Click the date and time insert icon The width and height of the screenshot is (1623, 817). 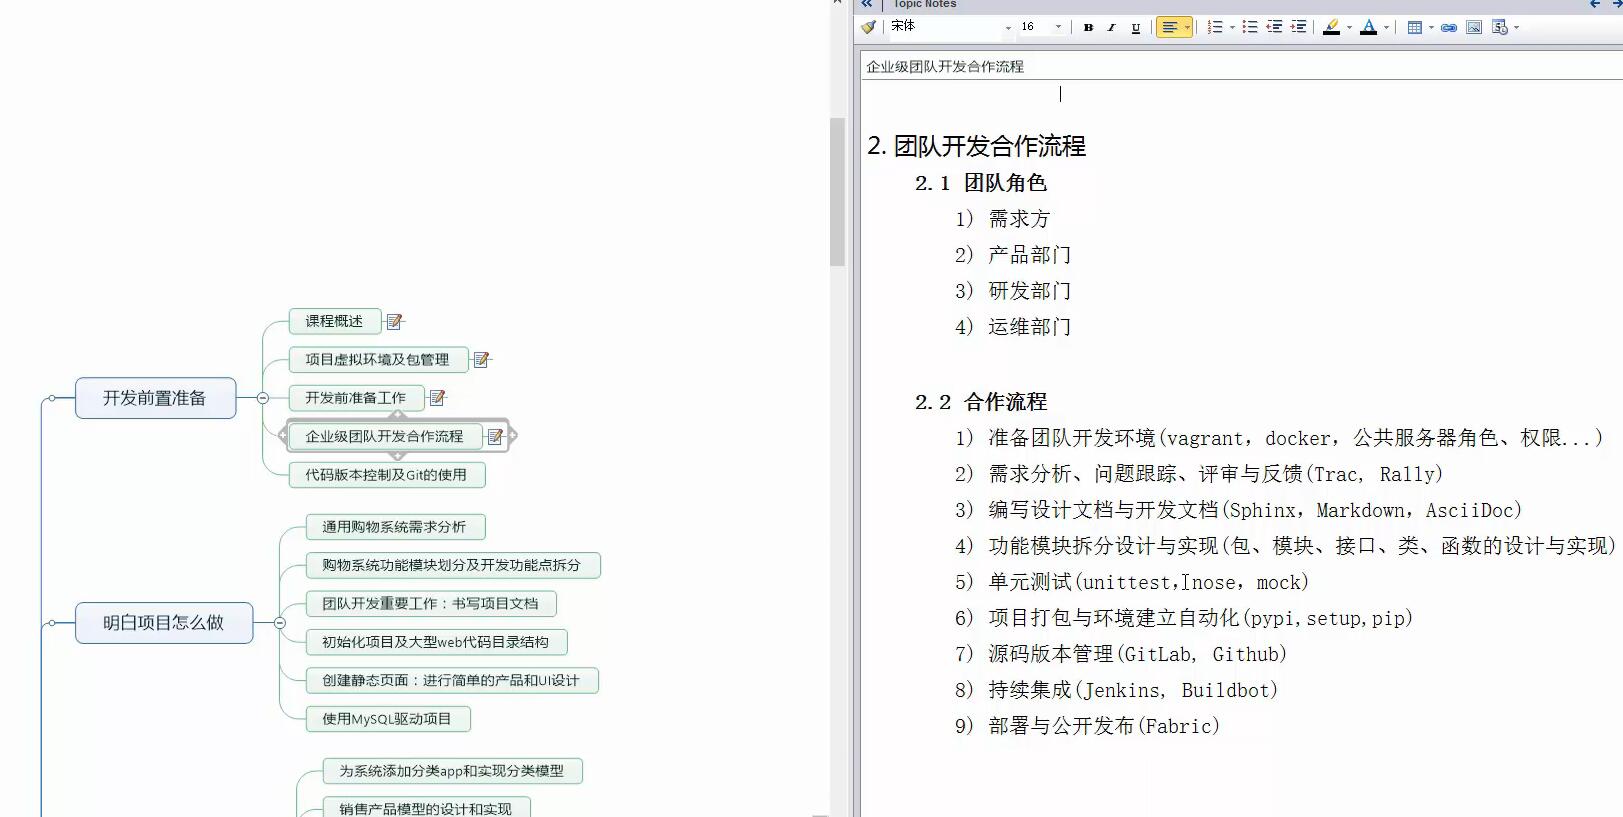pos(1499,27)
